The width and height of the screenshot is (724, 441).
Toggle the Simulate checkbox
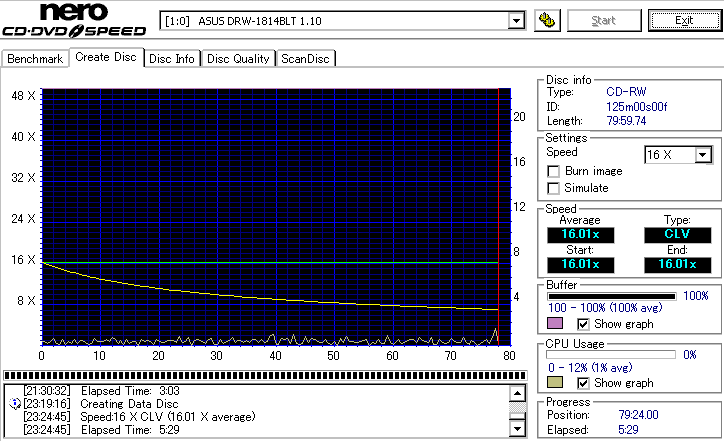click(x=554, y=188)
